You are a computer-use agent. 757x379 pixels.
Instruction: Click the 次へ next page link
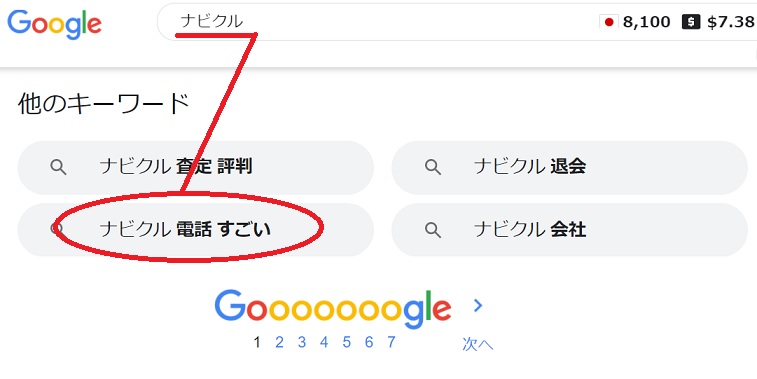pos(477,344)
